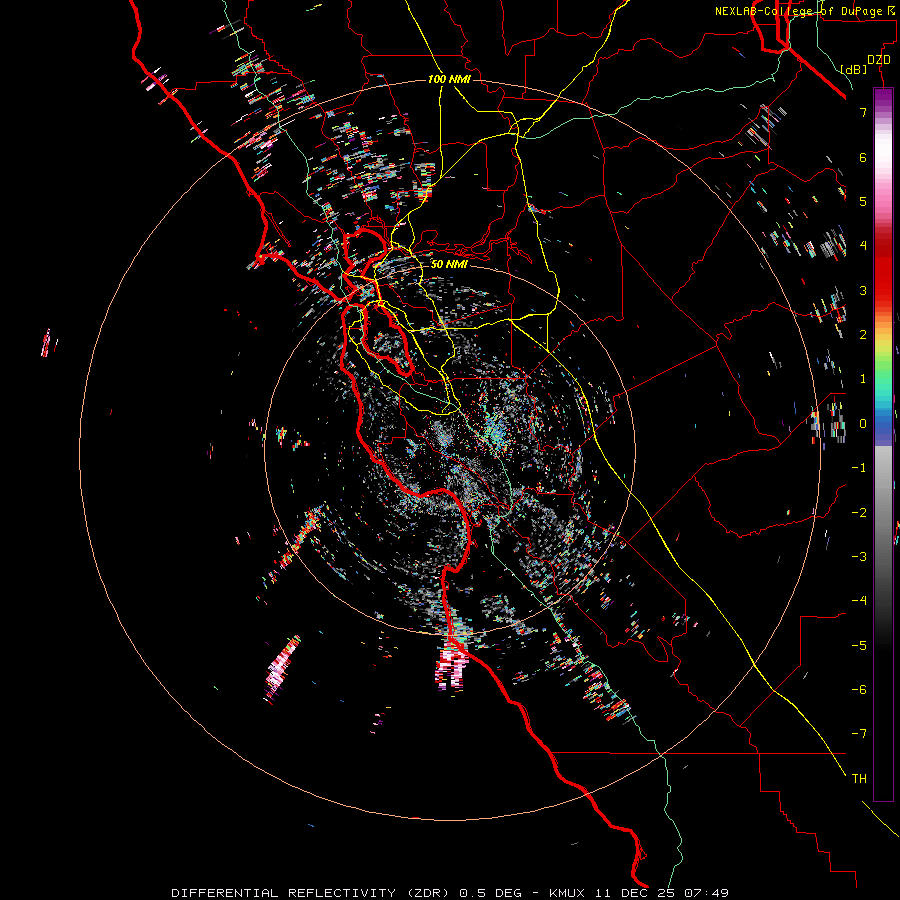Select the positive "6" color scale label
This screenshot has width=900, height=900.
(x=863, y=157)
